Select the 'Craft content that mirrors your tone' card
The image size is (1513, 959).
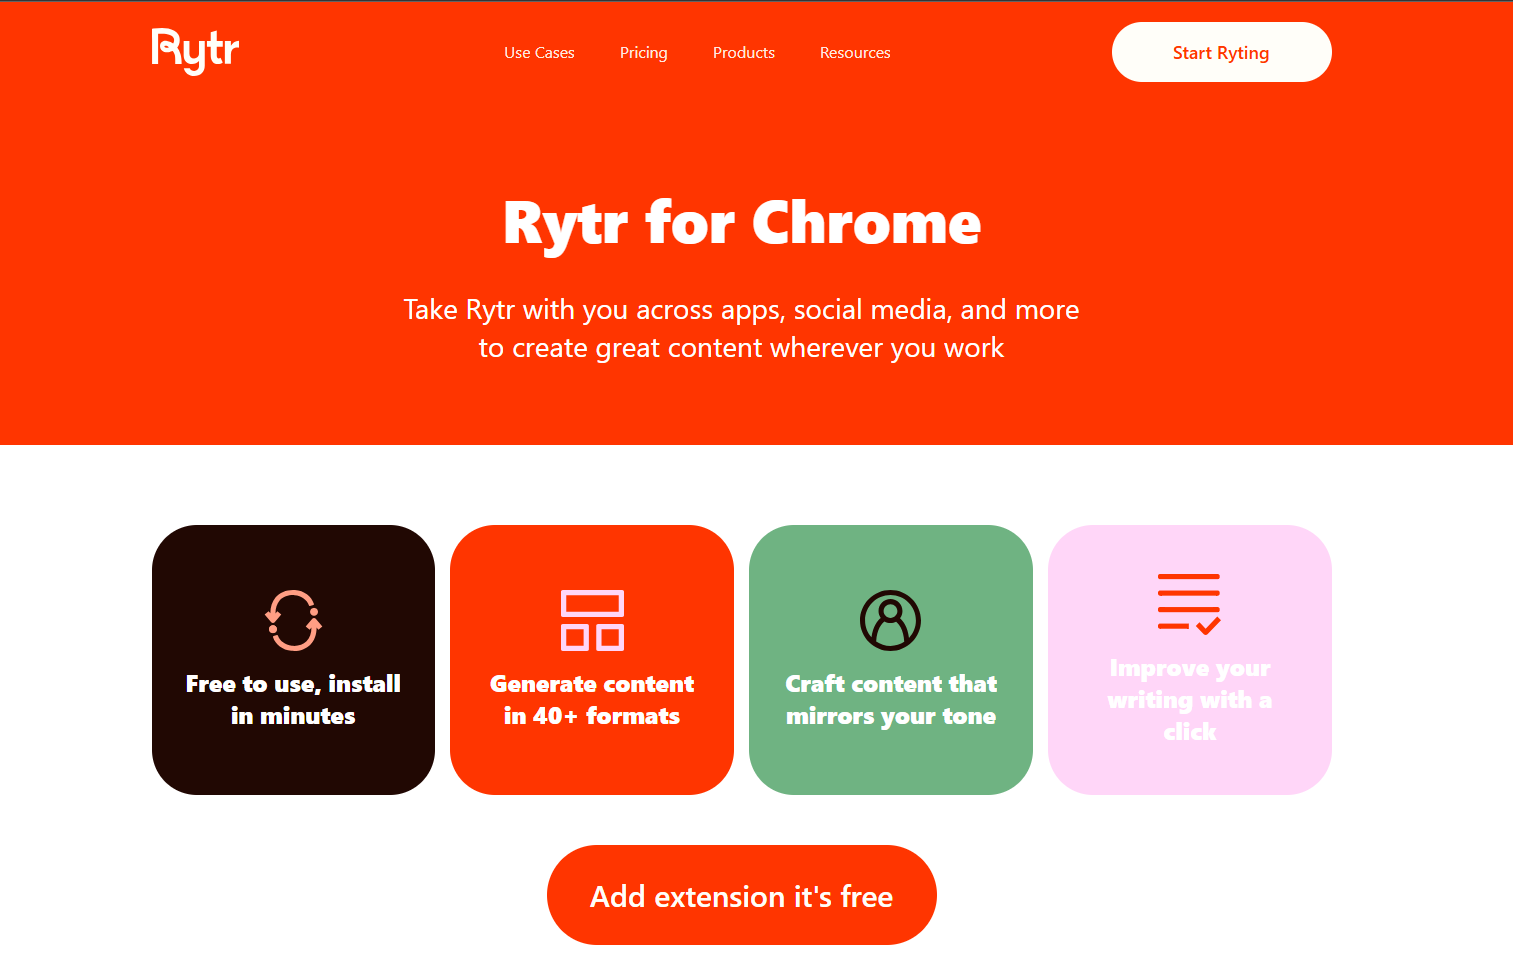click(890, 660)
